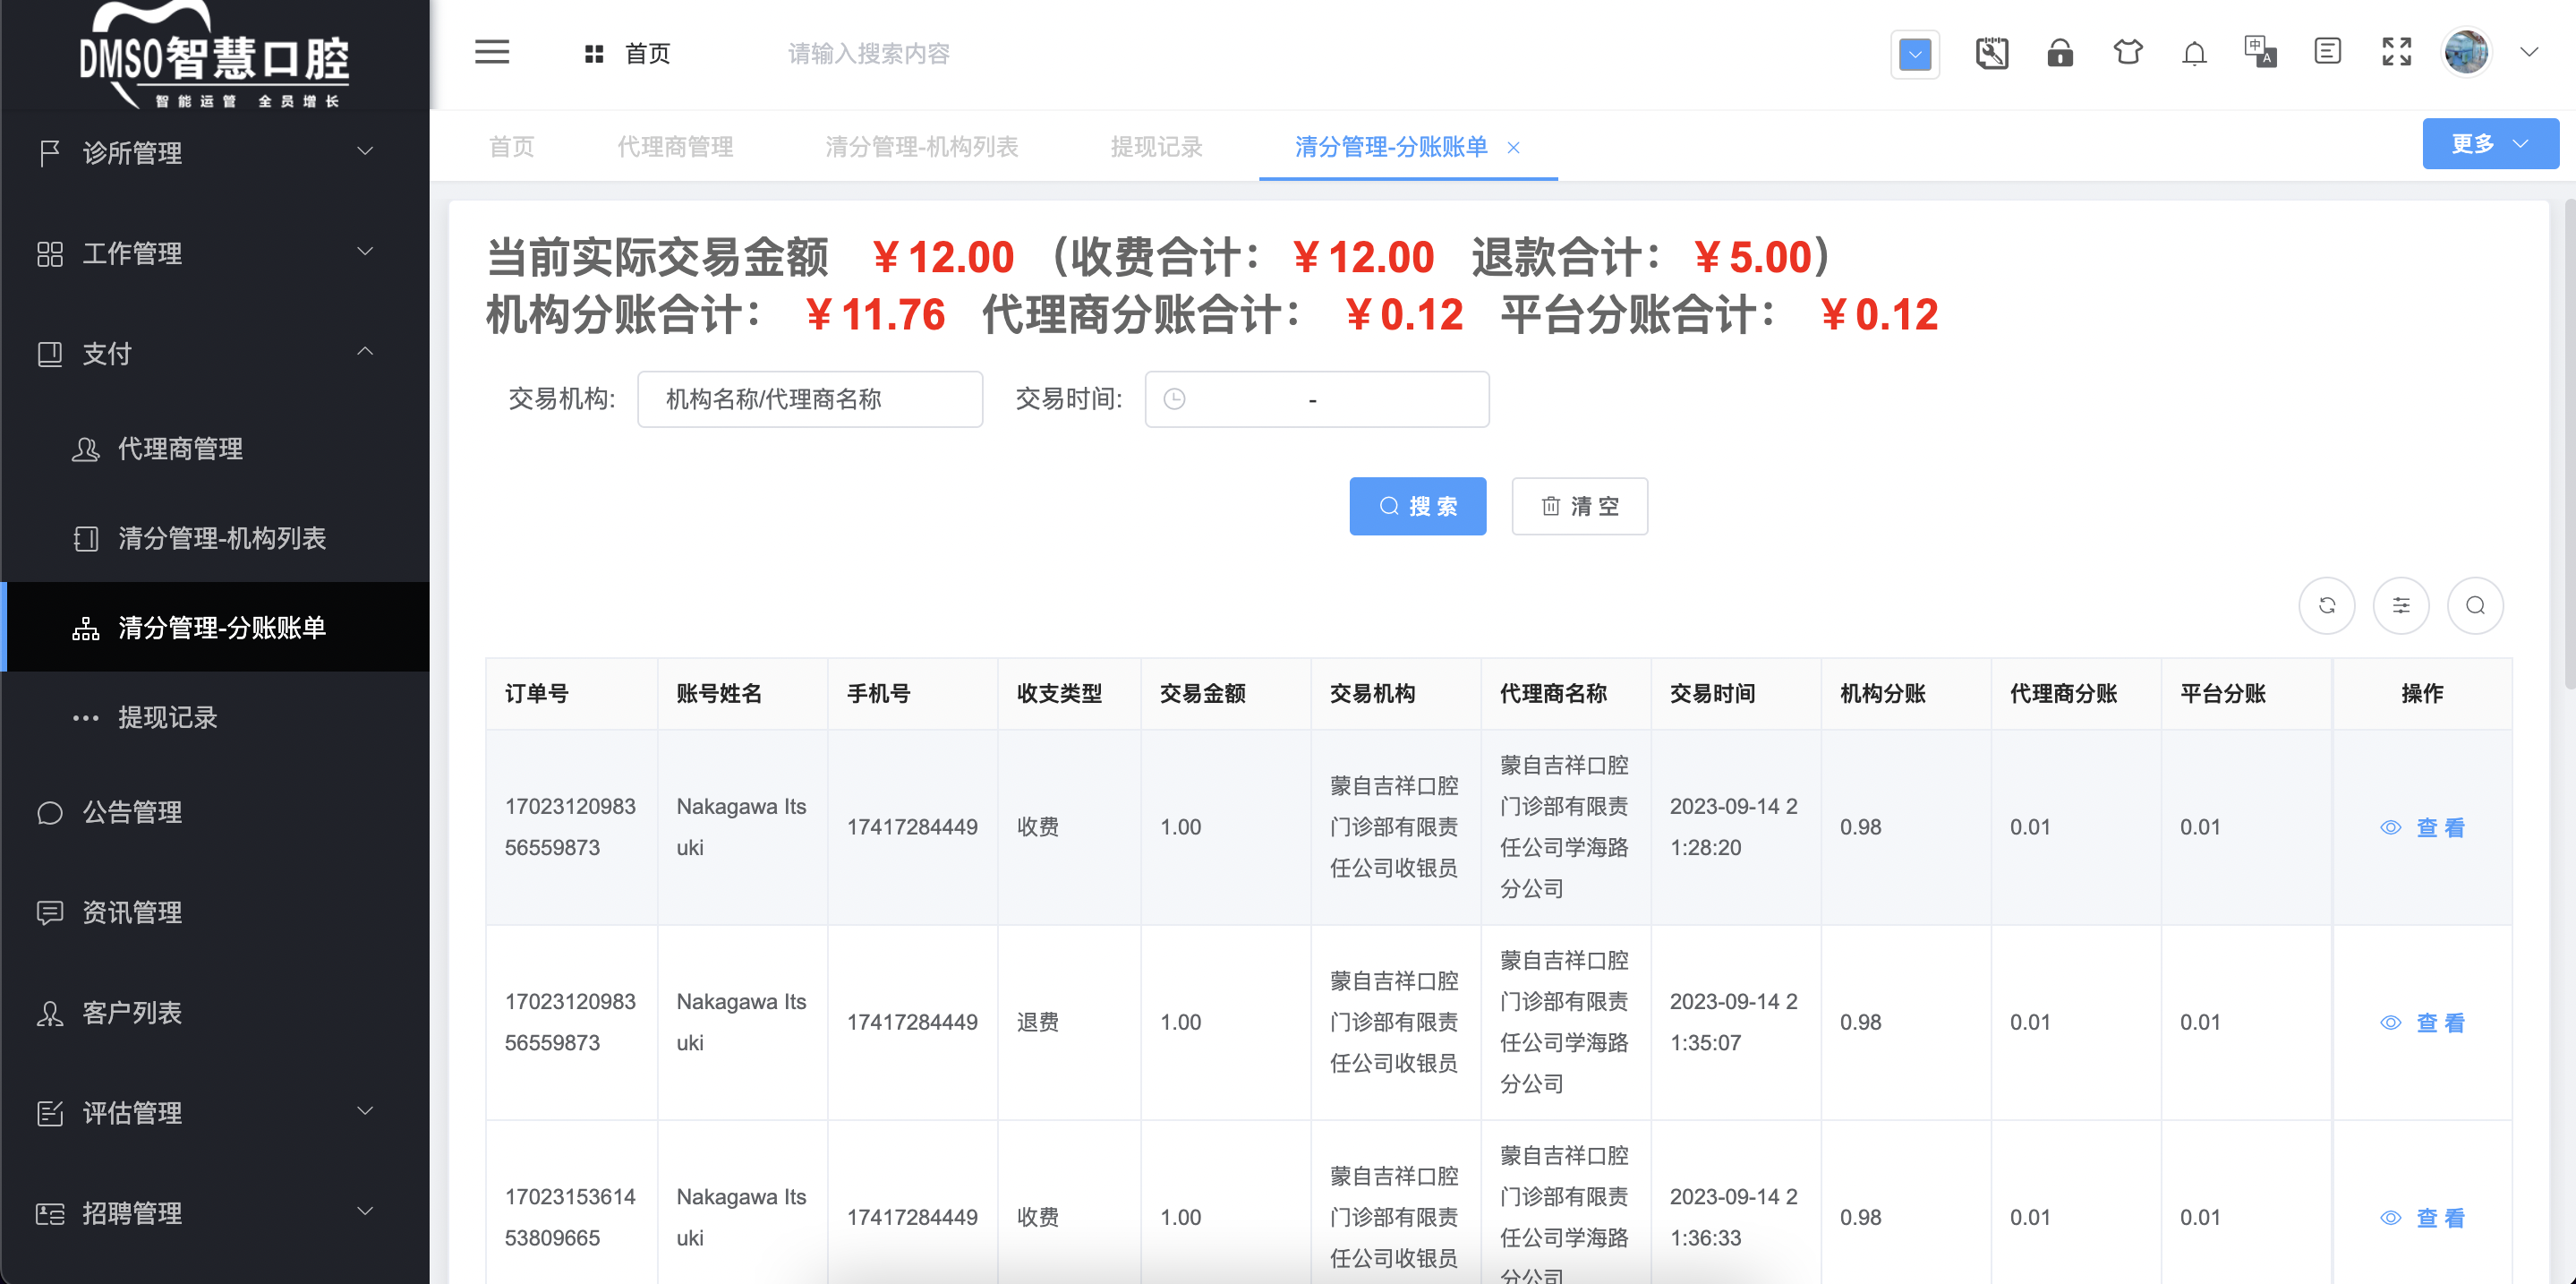Viewport: 2576px width, 1284px height.
Task: Click the DMSO智慧口腔 logo
Action: point(214,55)
